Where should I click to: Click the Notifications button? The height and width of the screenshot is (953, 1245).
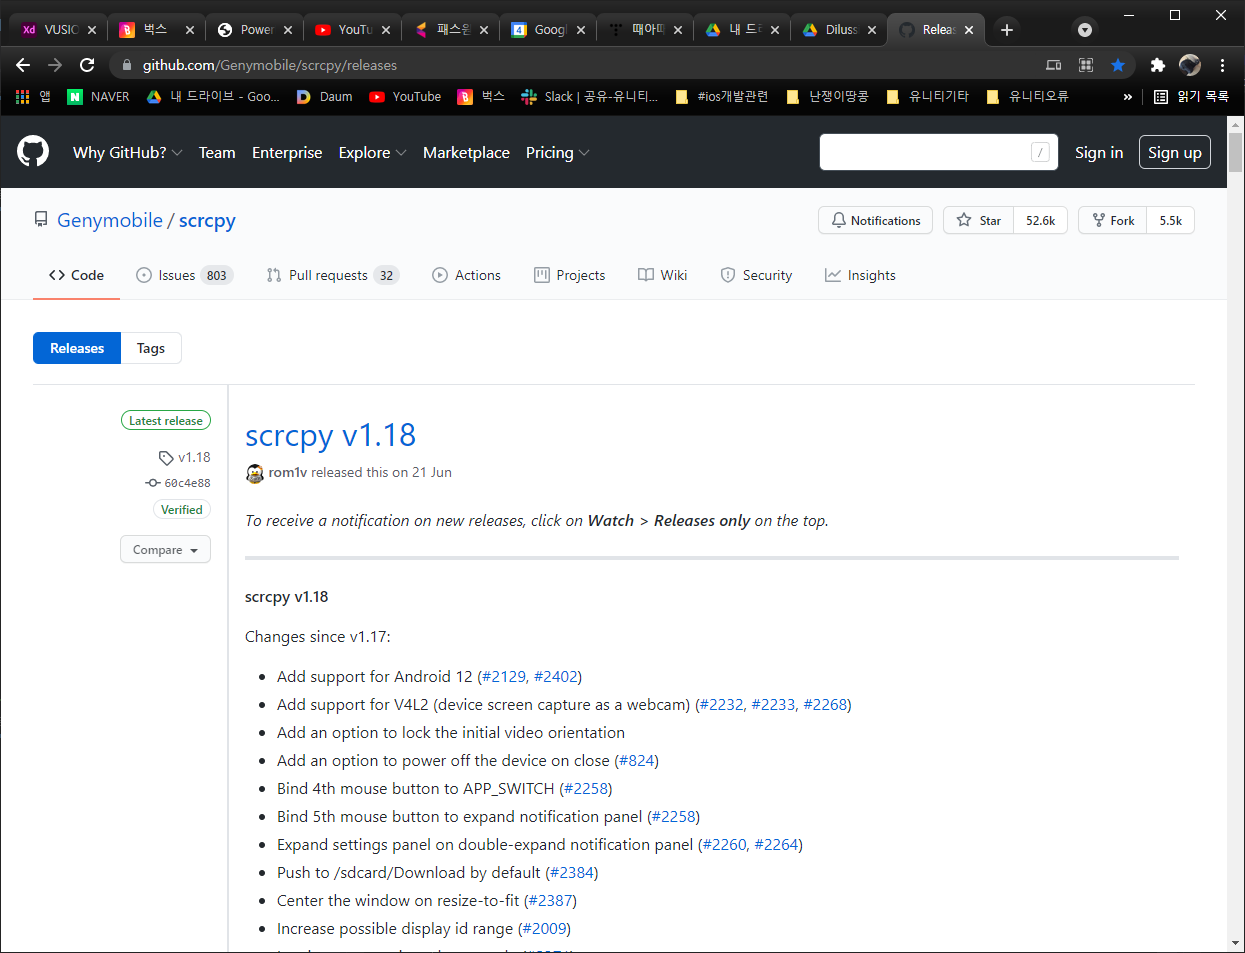click(875, 220)
